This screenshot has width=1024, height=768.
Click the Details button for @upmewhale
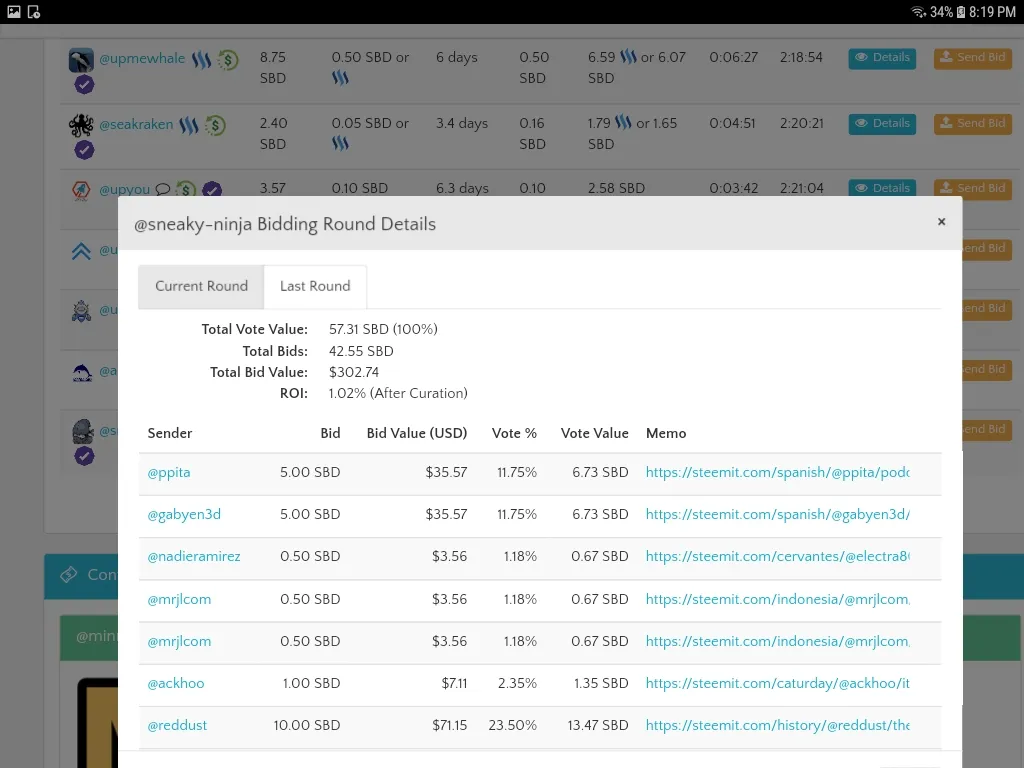click(x=882, y=58)
